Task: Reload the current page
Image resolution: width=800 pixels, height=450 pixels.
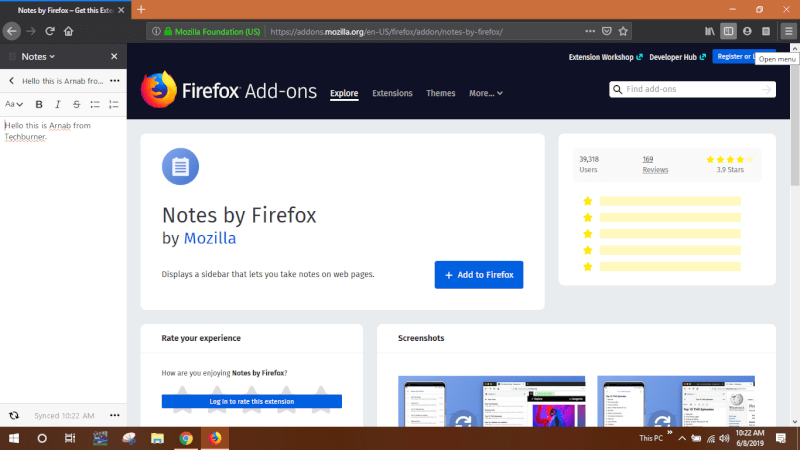Action: point(49,31)
